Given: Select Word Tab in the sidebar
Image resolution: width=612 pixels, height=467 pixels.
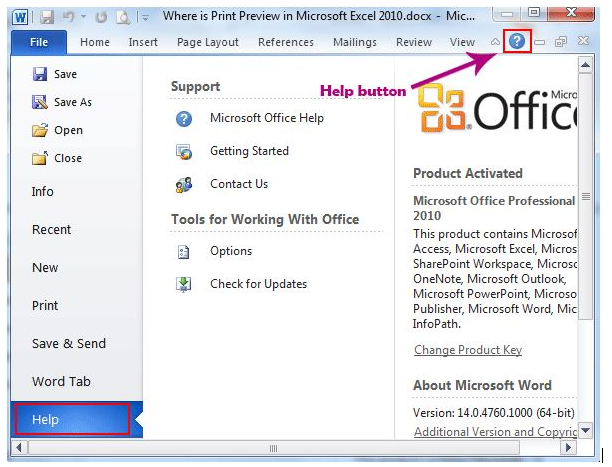Looking at the screenshot, I should [61, 381].
